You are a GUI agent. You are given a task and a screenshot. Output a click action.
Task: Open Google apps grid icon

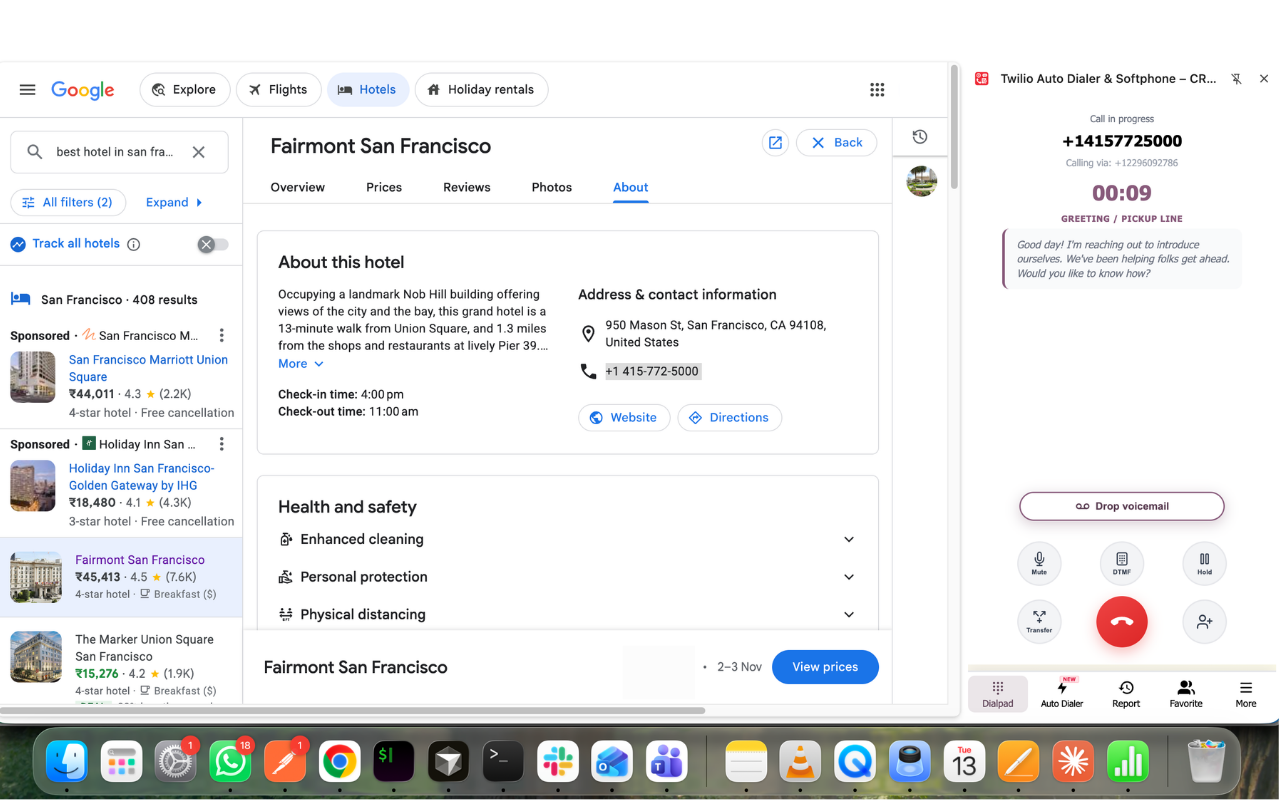click(877, 90)
